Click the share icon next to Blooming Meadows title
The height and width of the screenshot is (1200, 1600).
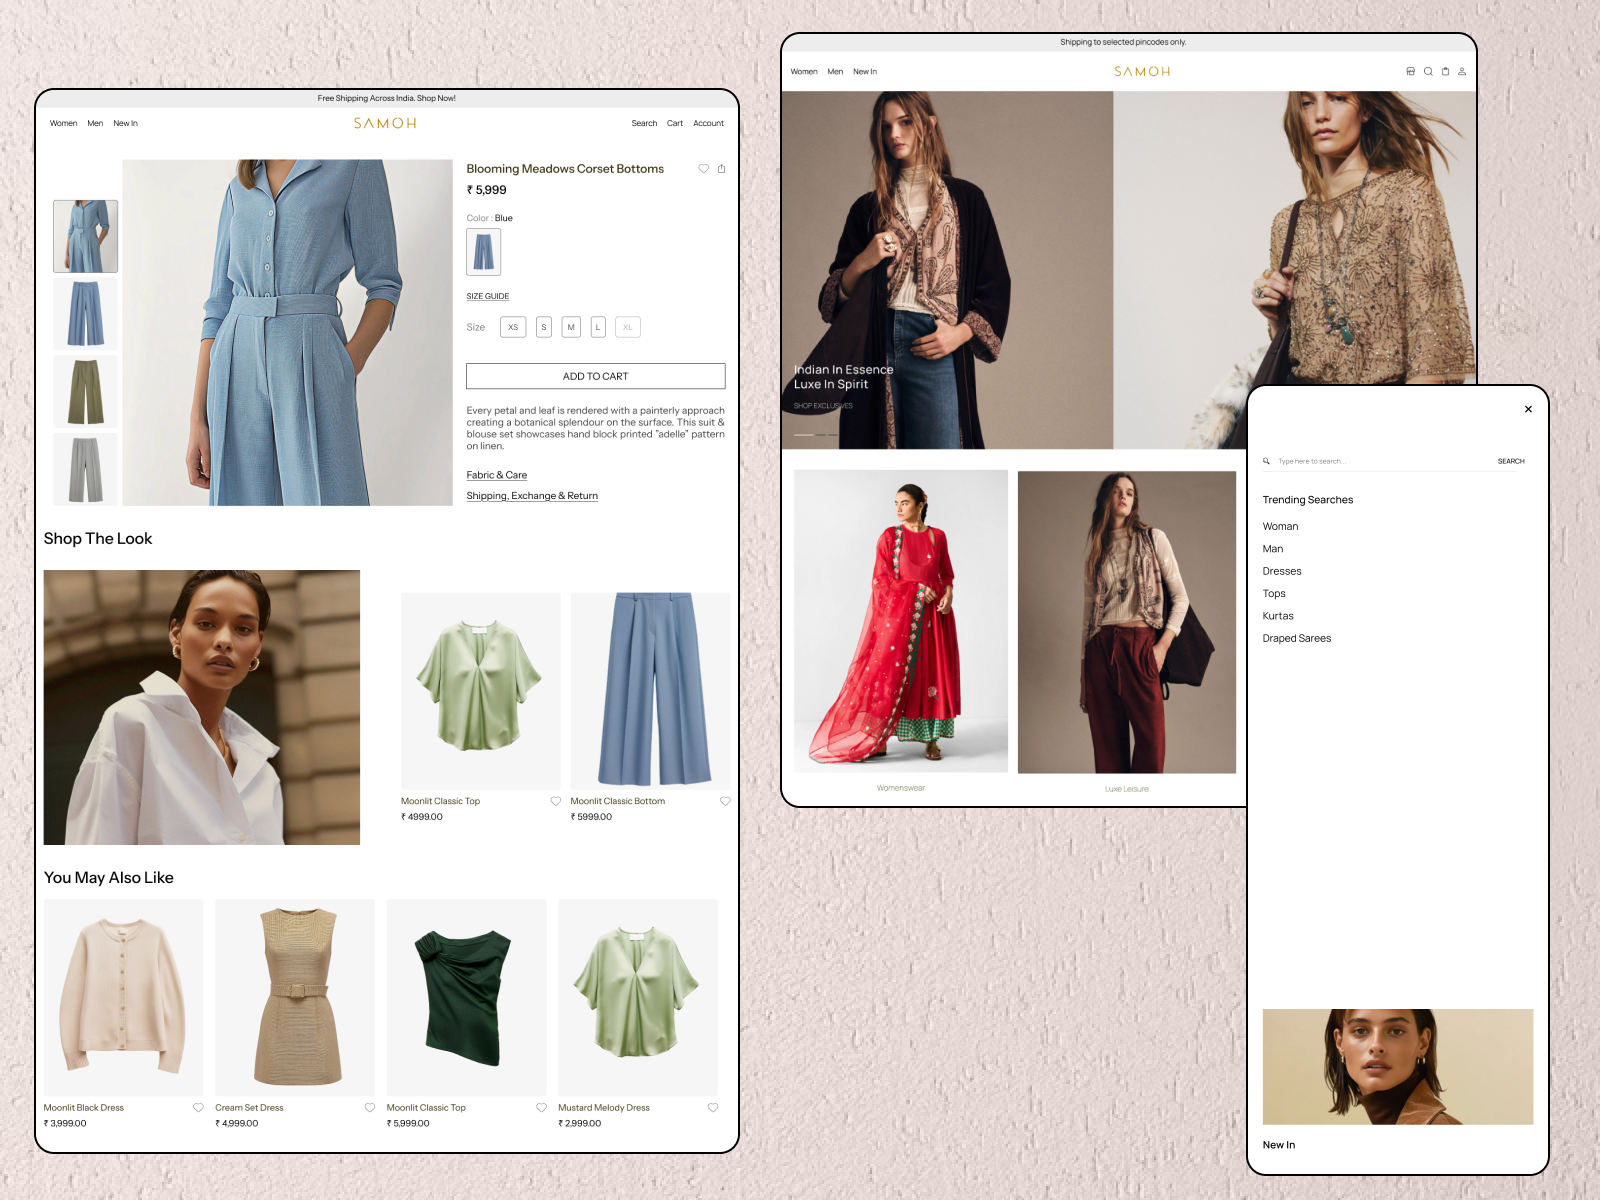721,169
